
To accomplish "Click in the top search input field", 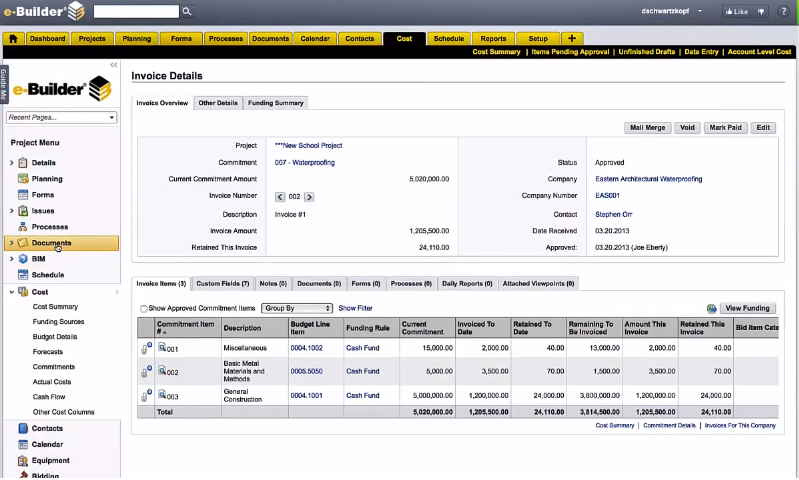I will (x=136, y=12).
